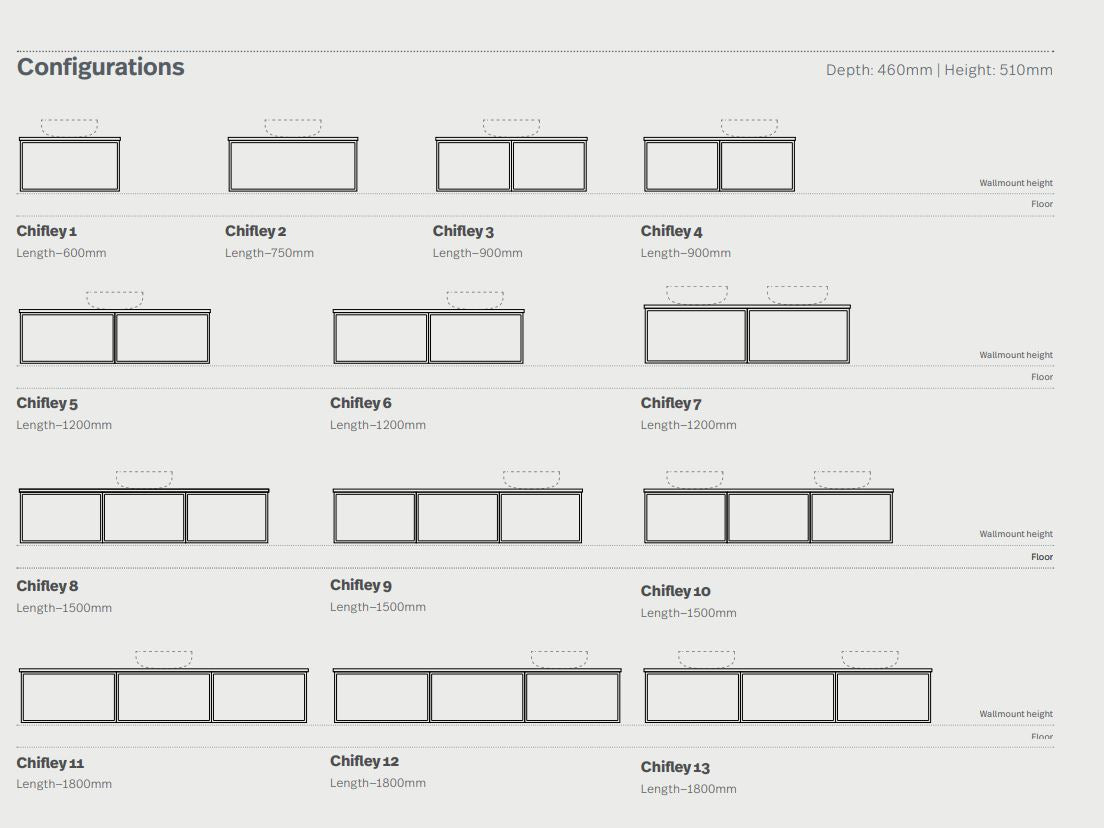Click the left basin on Chifley 13
This screenshot has width=1104, height=828.
[706, 659]
